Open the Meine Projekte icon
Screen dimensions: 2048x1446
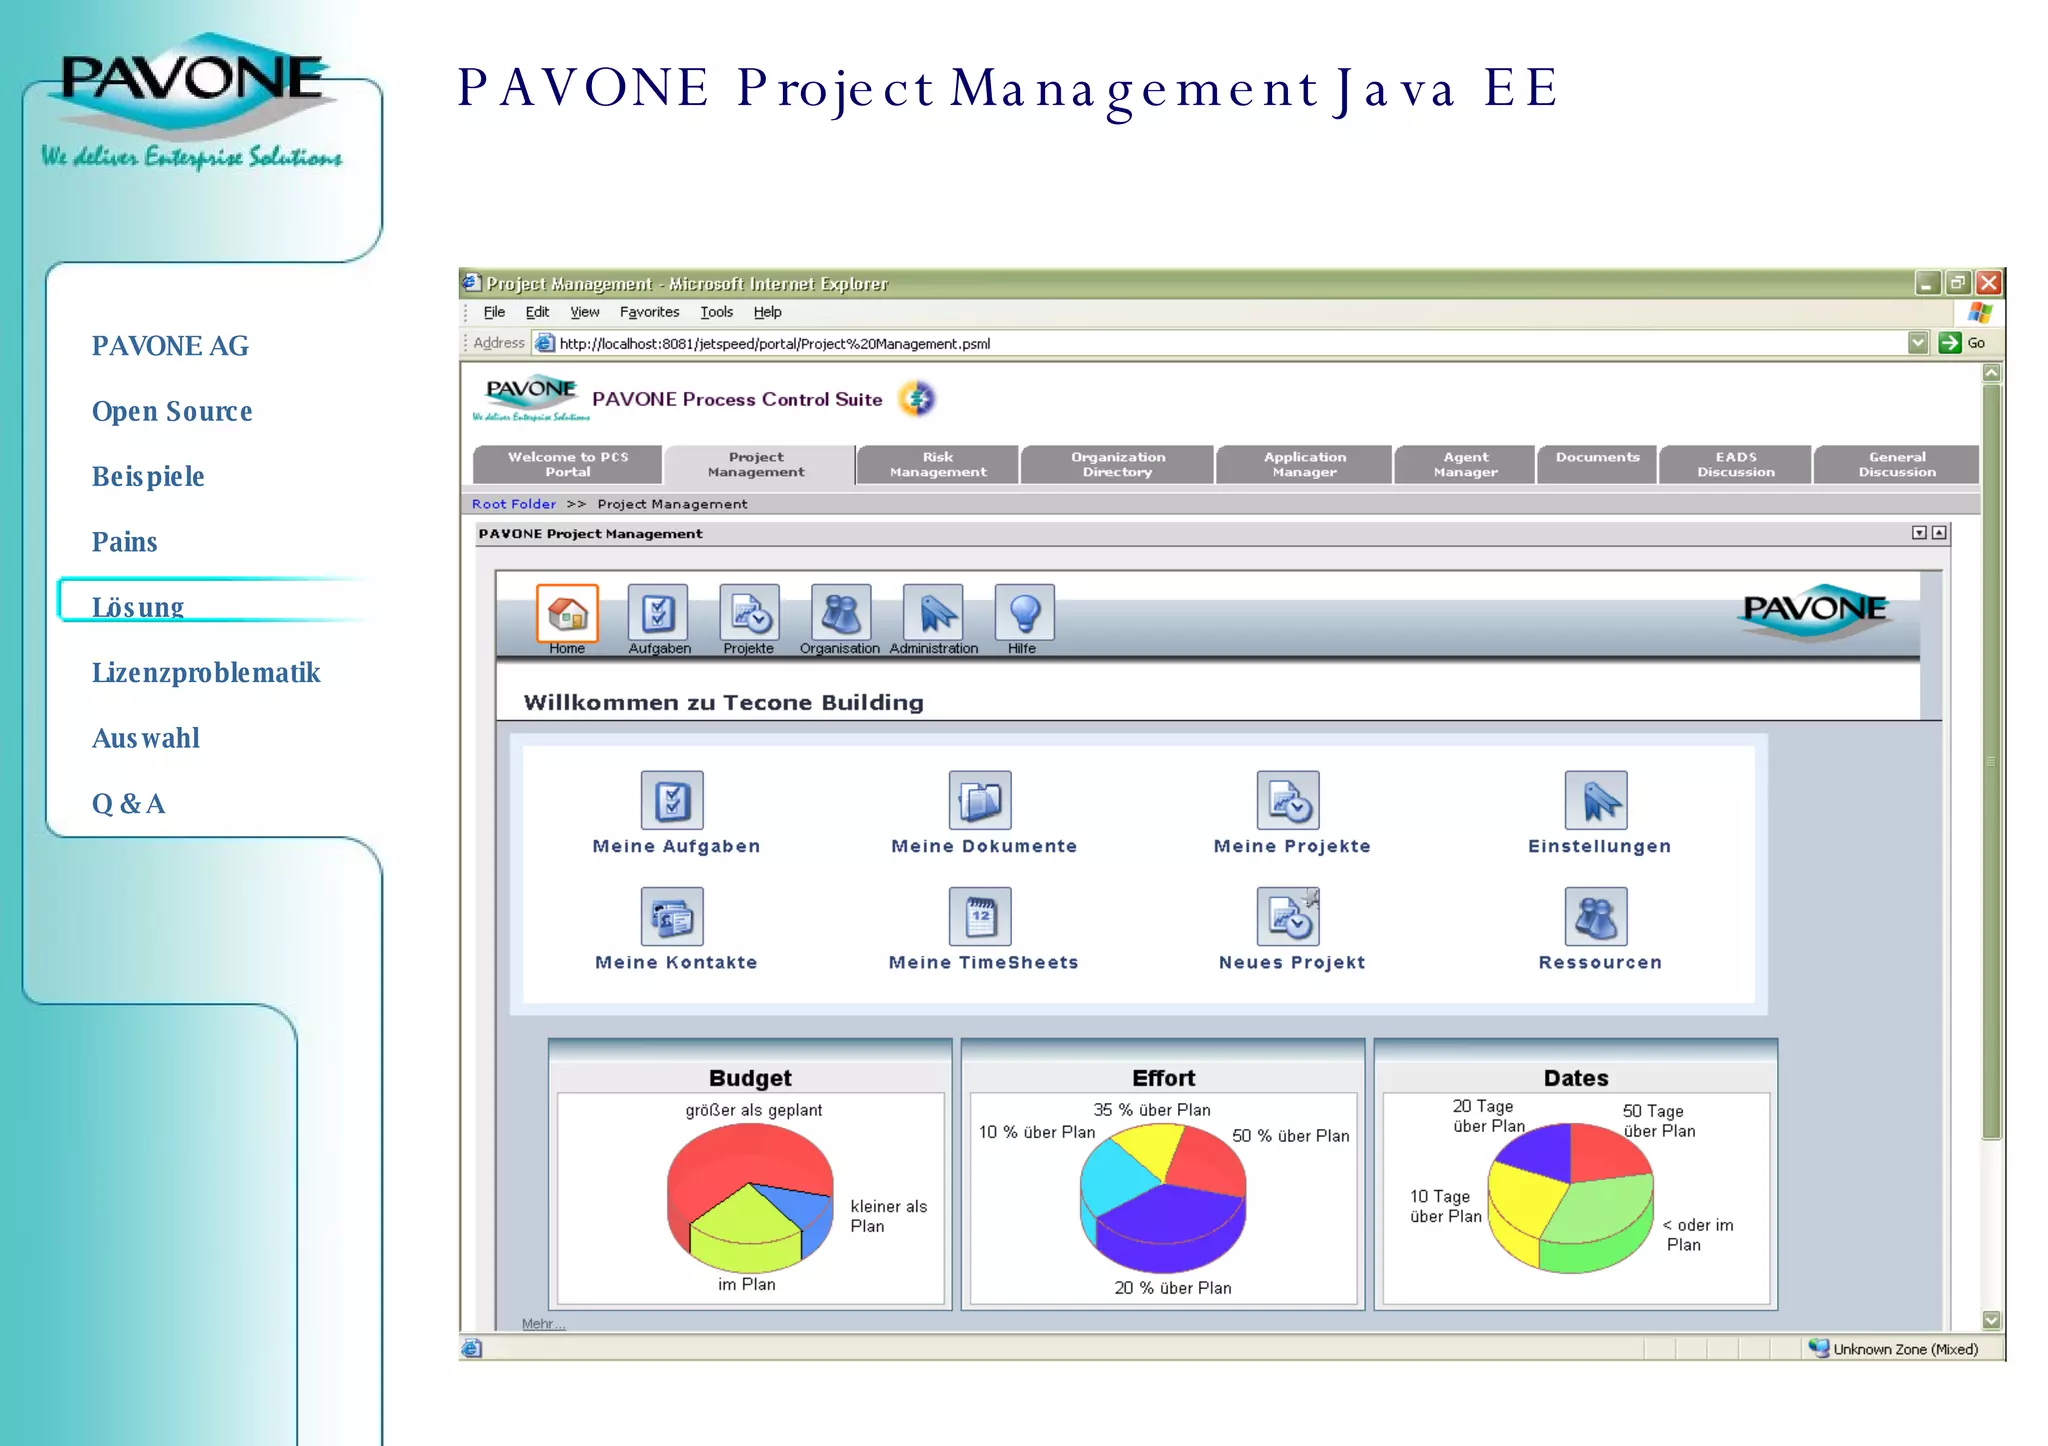(1288, 800)
